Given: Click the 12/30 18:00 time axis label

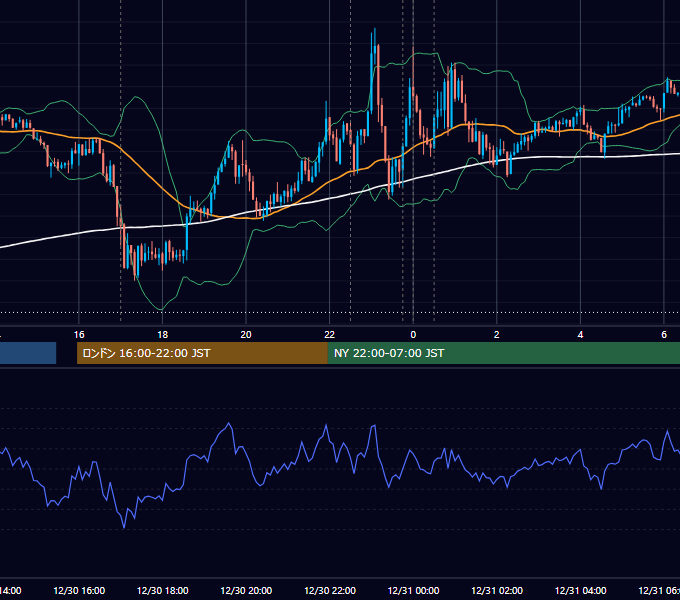Looking at the screenshot, I should point(163,590).
